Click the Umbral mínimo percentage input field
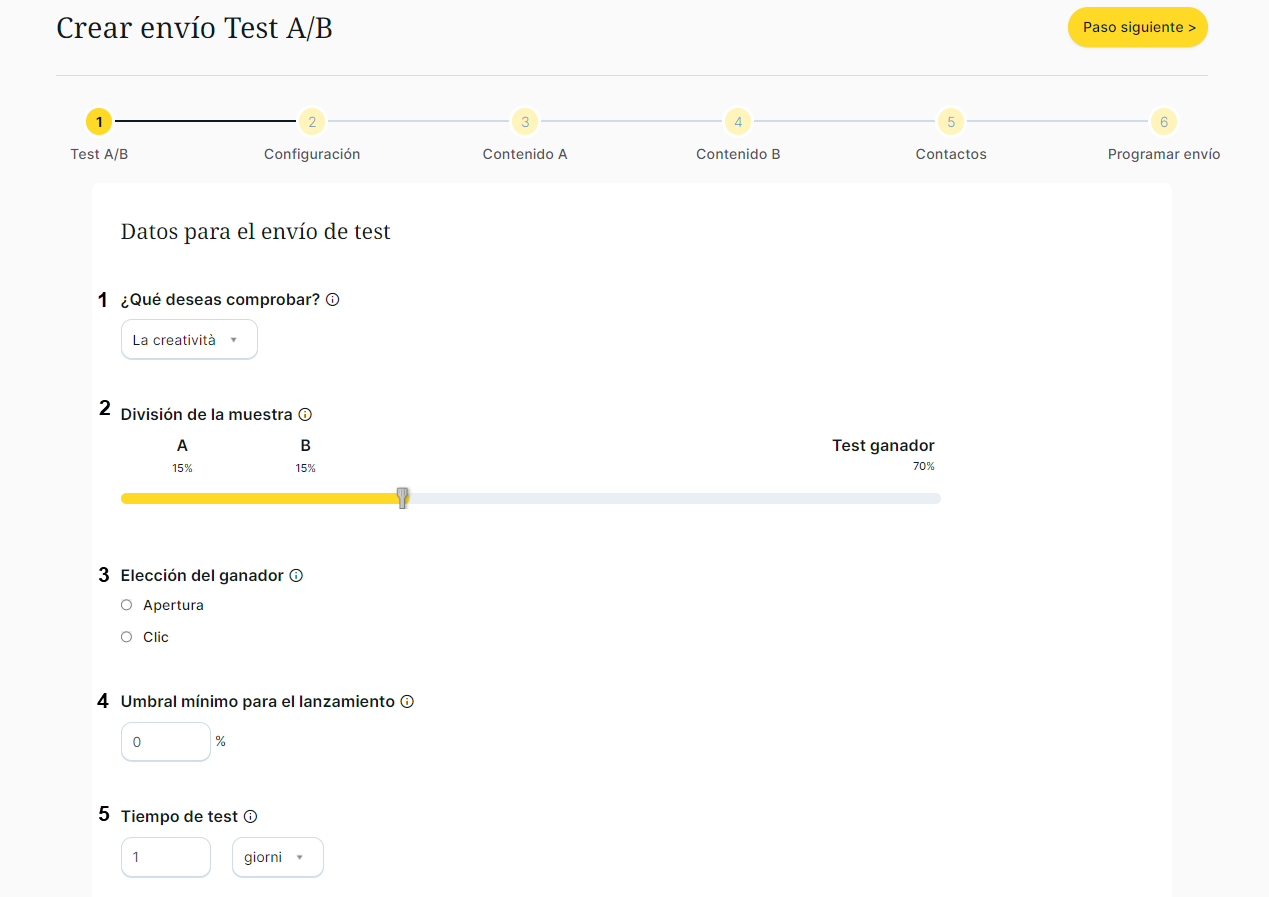The height and width of the screenshot is (897, 1269). [x=166, y=742]
